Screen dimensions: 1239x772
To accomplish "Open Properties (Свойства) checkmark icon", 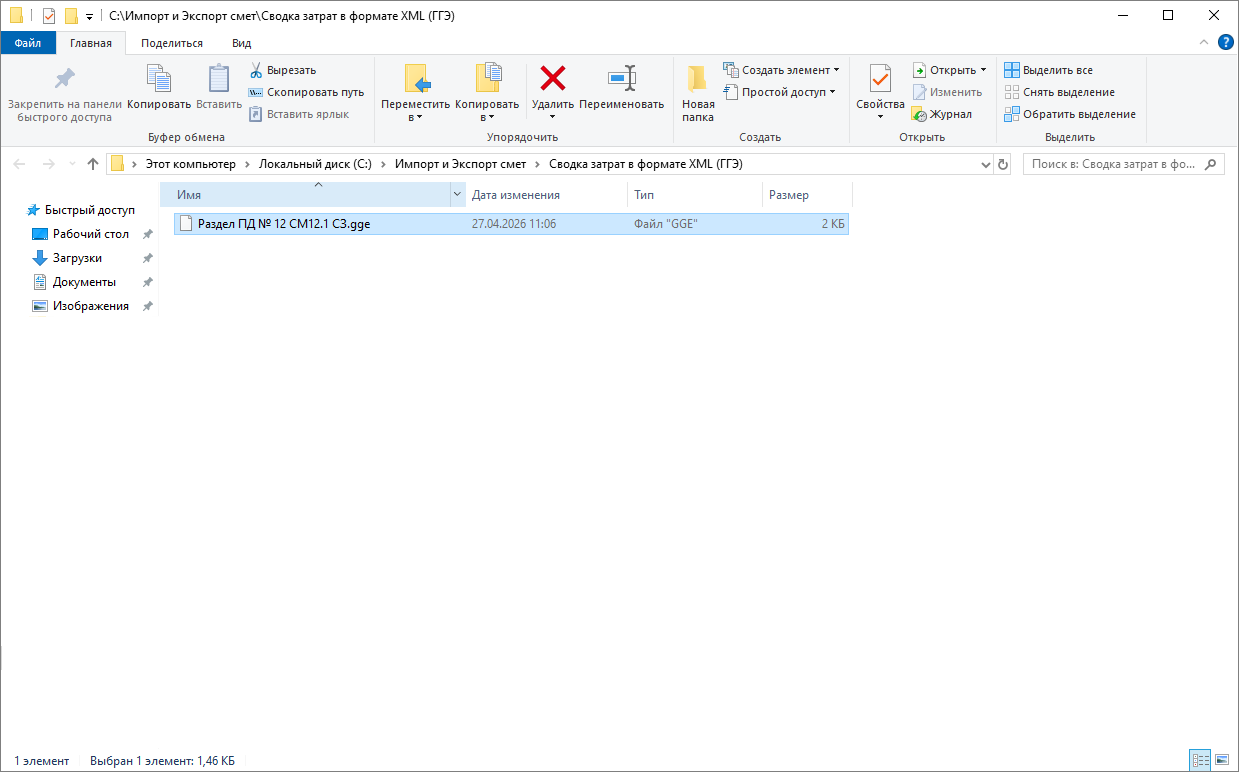I will (x=880, y=78).
